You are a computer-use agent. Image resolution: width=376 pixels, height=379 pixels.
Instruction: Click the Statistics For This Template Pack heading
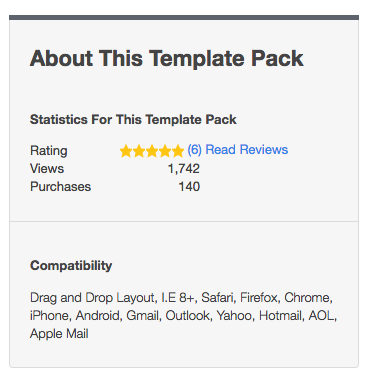133,120
